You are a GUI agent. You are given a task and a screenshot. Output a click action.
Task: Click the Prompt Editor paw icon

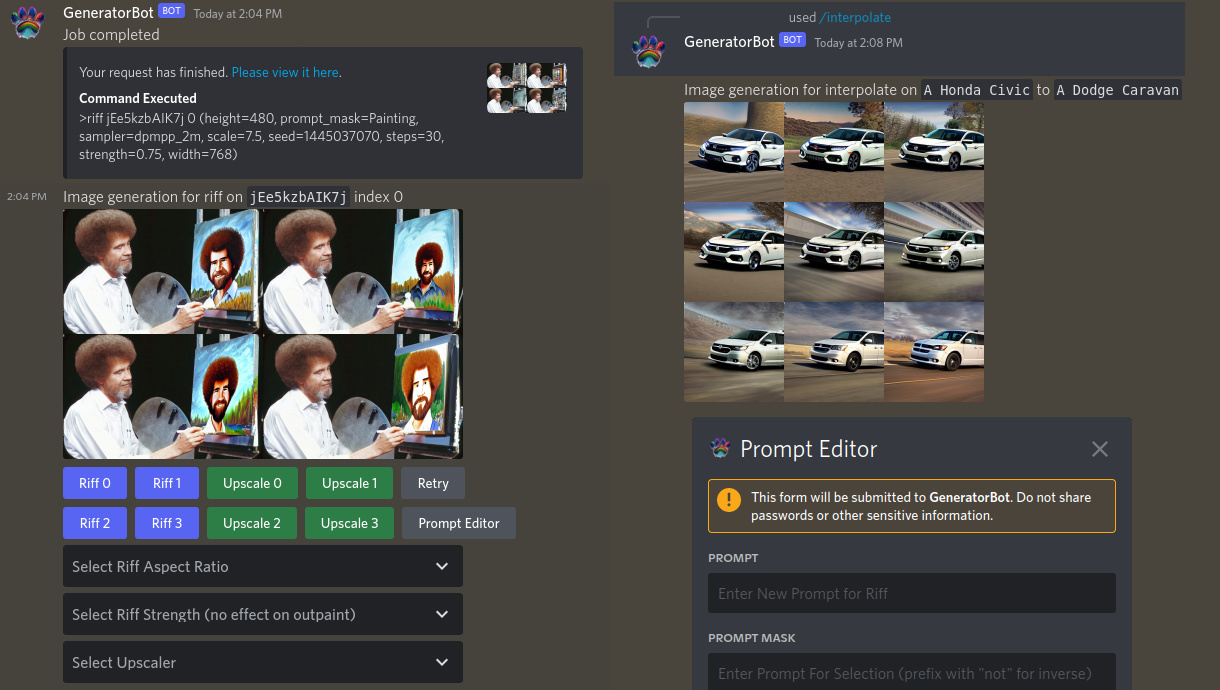click(x=720, y=449)
